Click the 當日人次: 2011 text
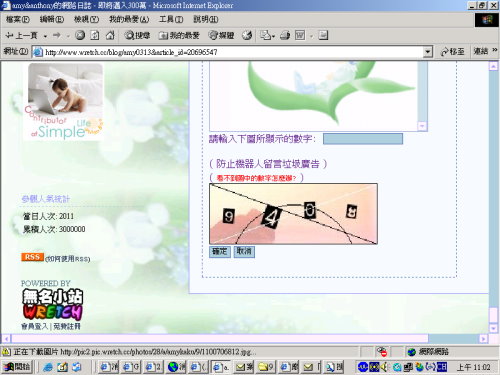This screenshot has width=500, height=375. click(48, 216)
